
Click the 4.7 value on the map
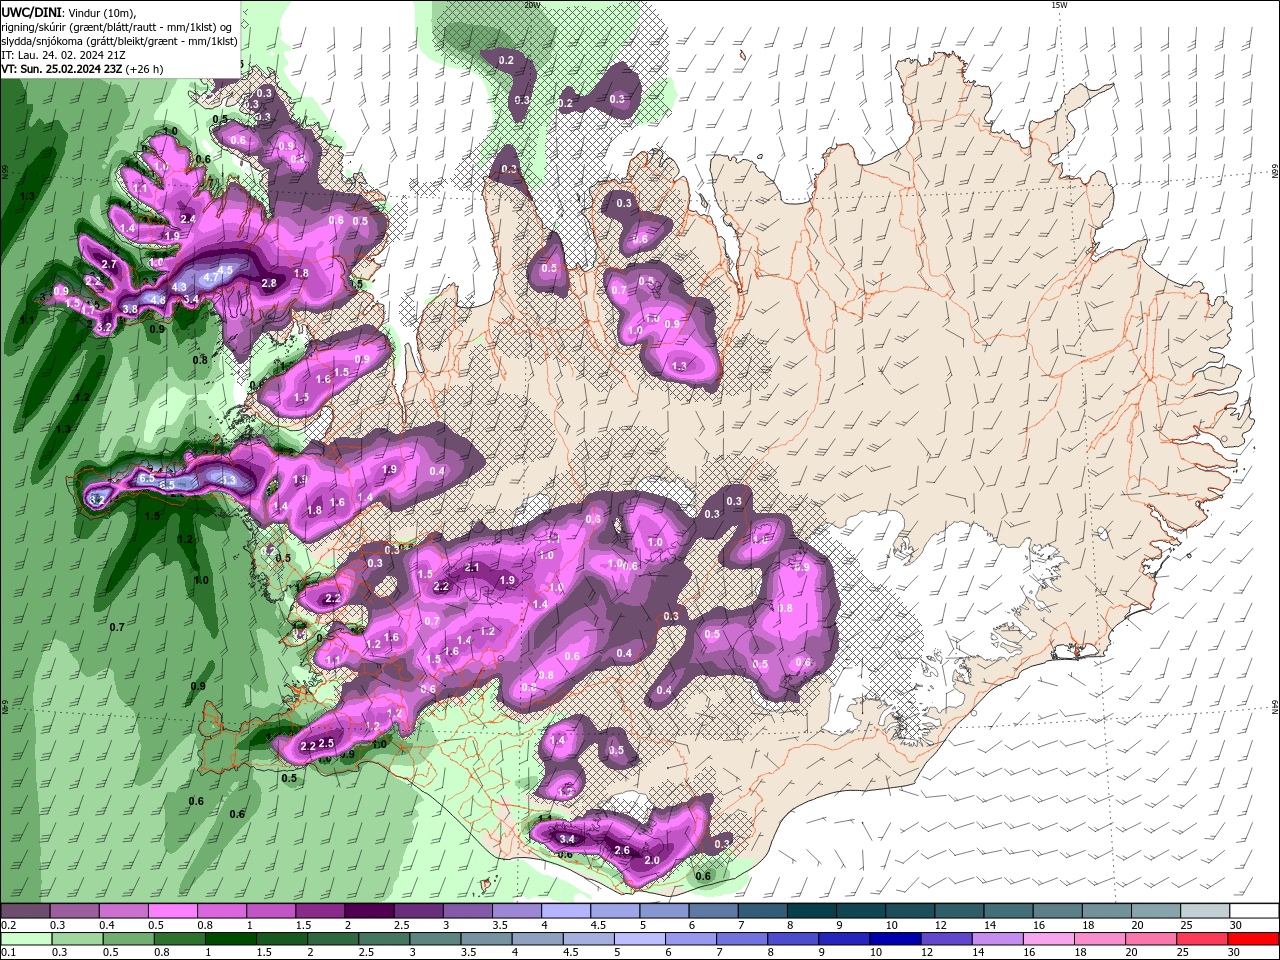coord(210,277)
